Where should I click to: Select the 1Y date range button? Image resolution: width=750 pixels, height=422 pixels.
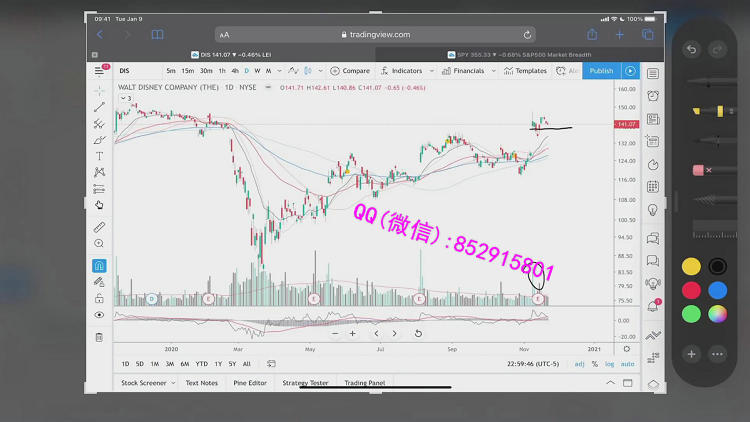click(x=218, y=364)
